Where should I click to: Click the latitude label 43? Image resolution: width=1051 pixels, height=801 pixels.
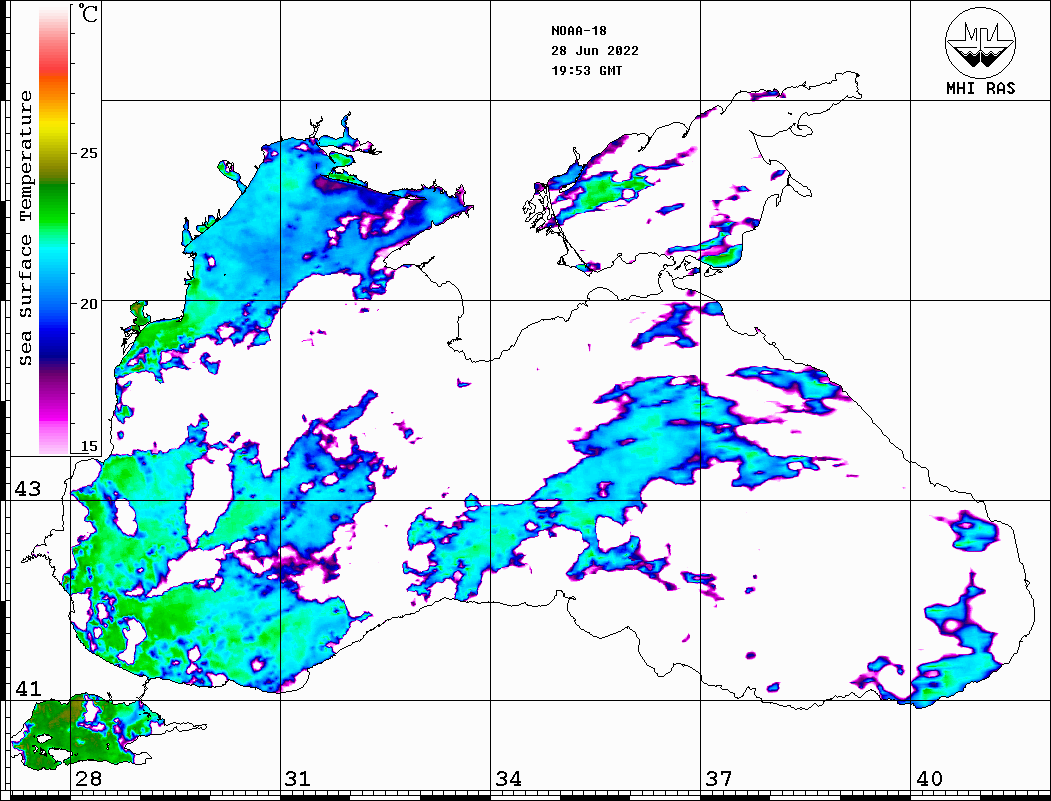28,489
